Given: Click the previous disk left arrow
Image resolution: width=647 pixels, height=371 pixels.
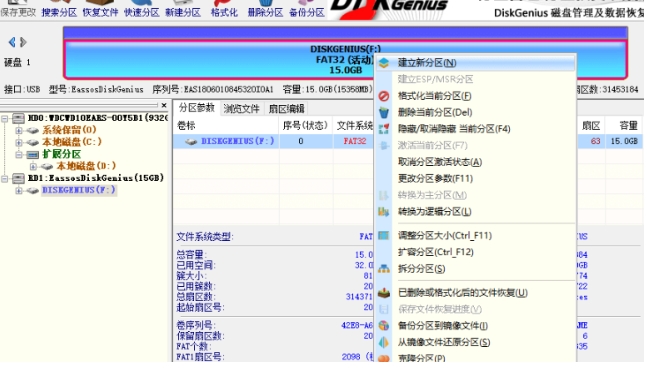Looking at the screenshot, I should point(12,42).
